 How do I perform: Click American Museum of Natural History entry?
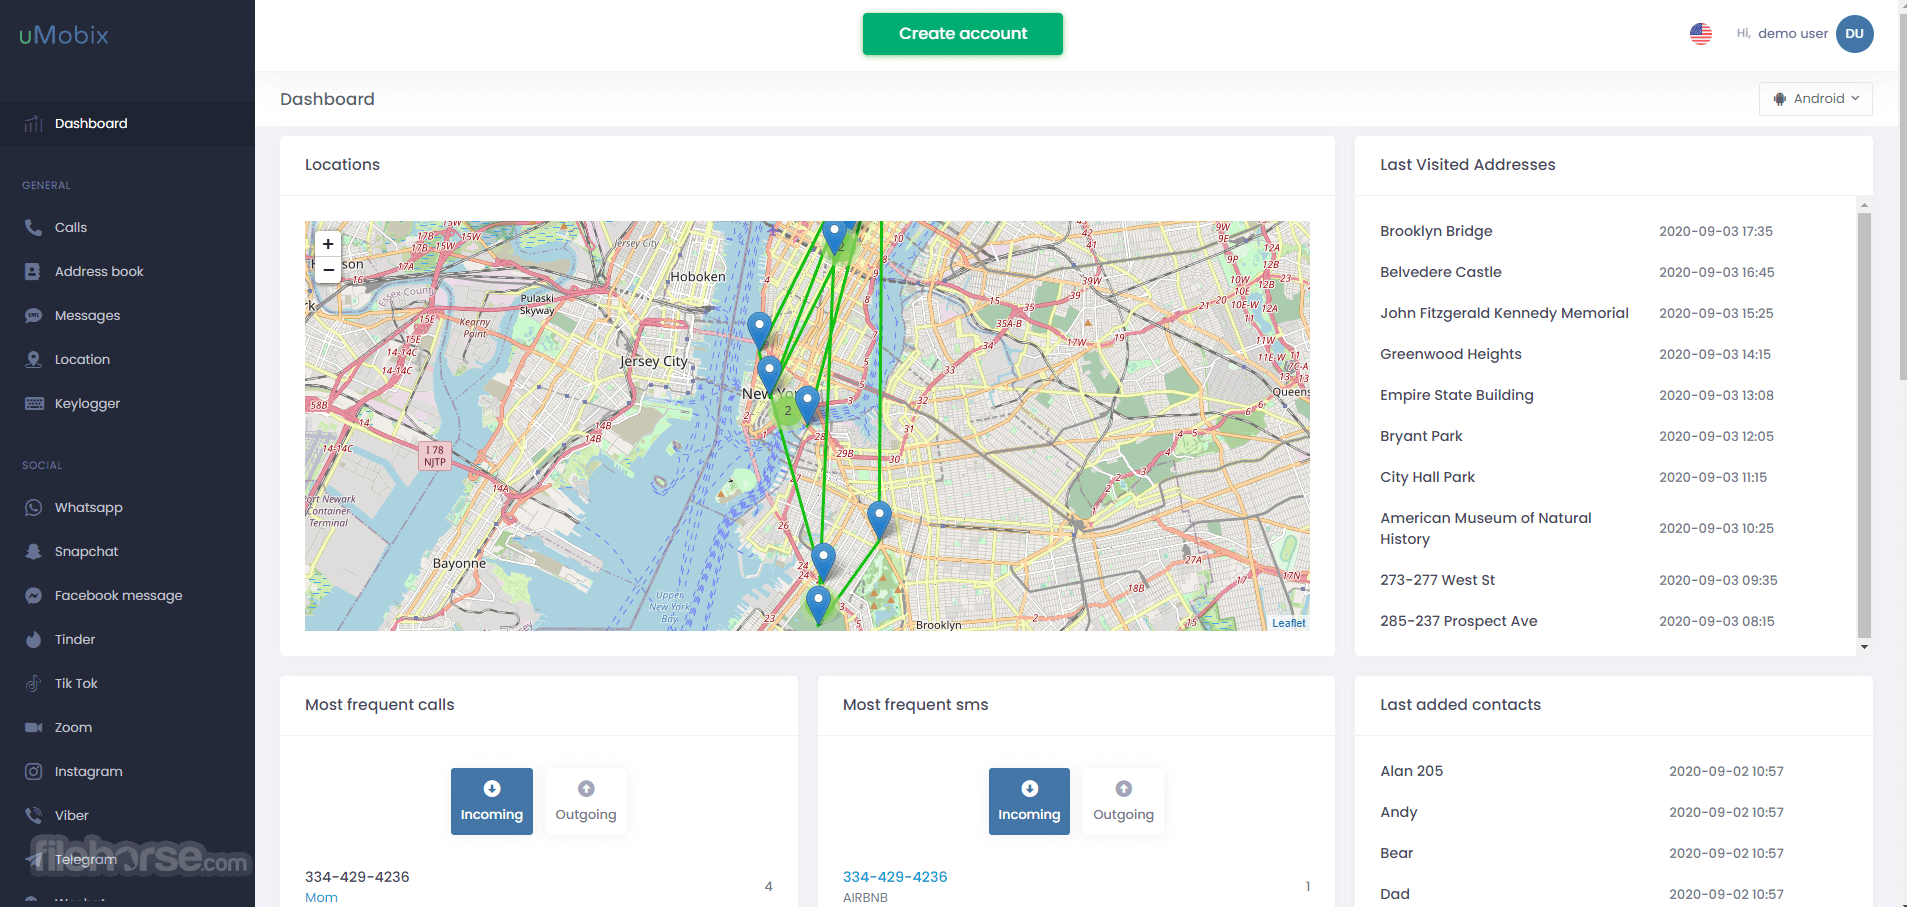click(x=1486, y=528)
